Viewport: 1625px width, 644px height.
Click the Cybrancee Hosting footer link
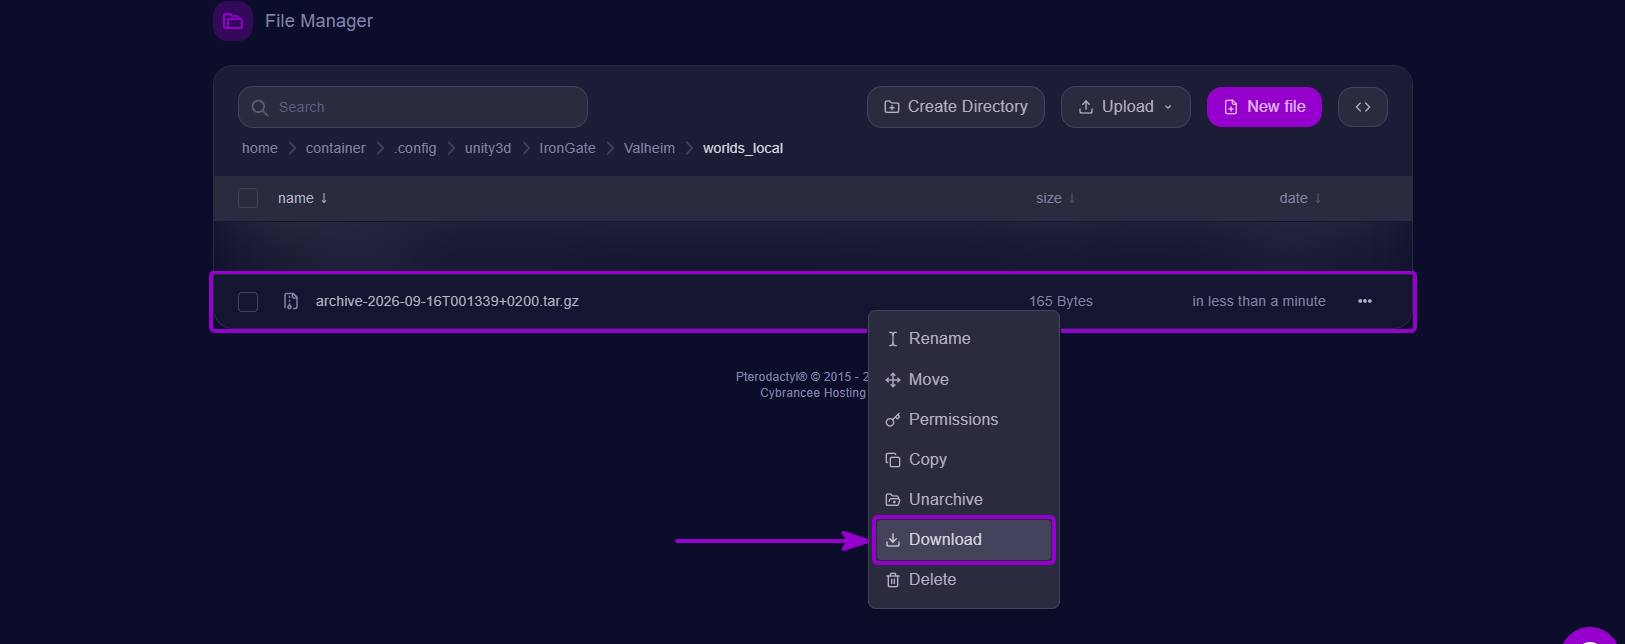813,393
